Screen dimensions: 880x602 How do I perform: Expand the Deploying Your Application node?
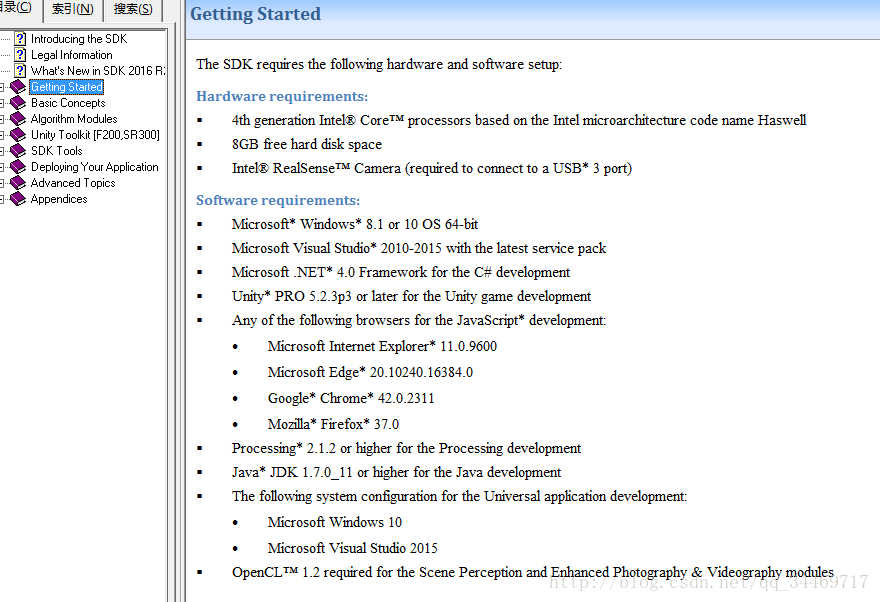click(x=2, y=167)
